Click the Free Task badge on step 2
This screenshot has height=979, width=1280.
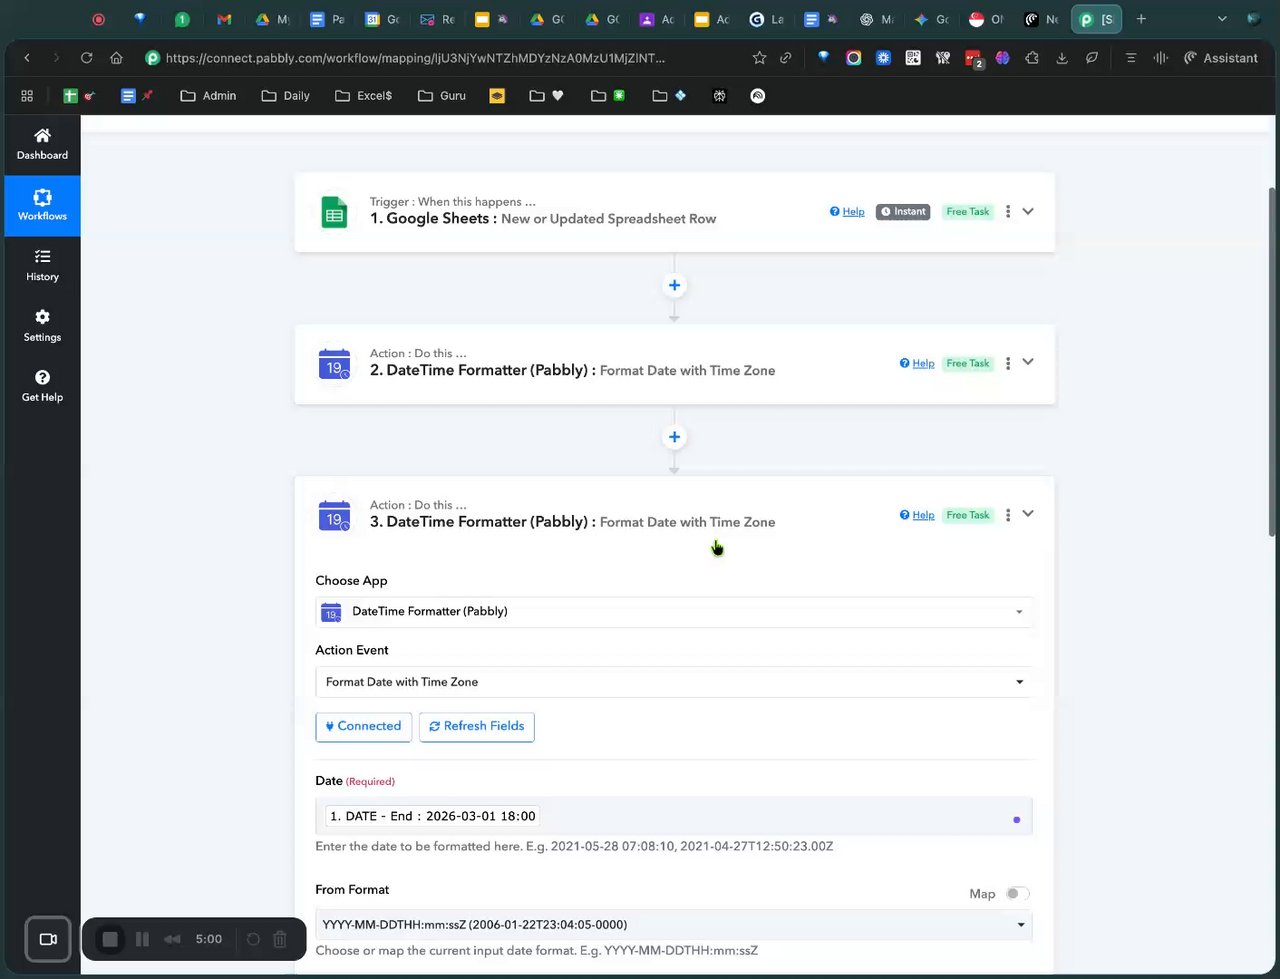click(x=968, y=364)
